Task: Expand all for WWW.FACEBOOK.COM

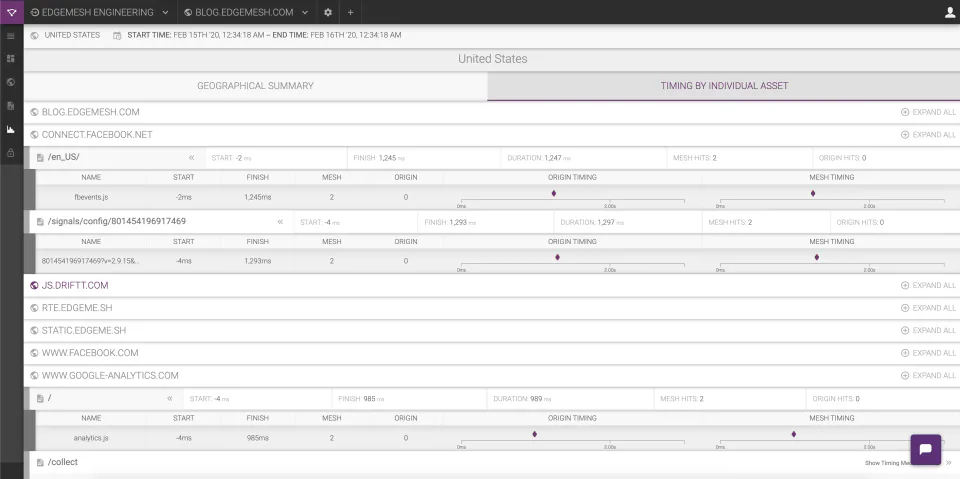Action: pos(928,353)
